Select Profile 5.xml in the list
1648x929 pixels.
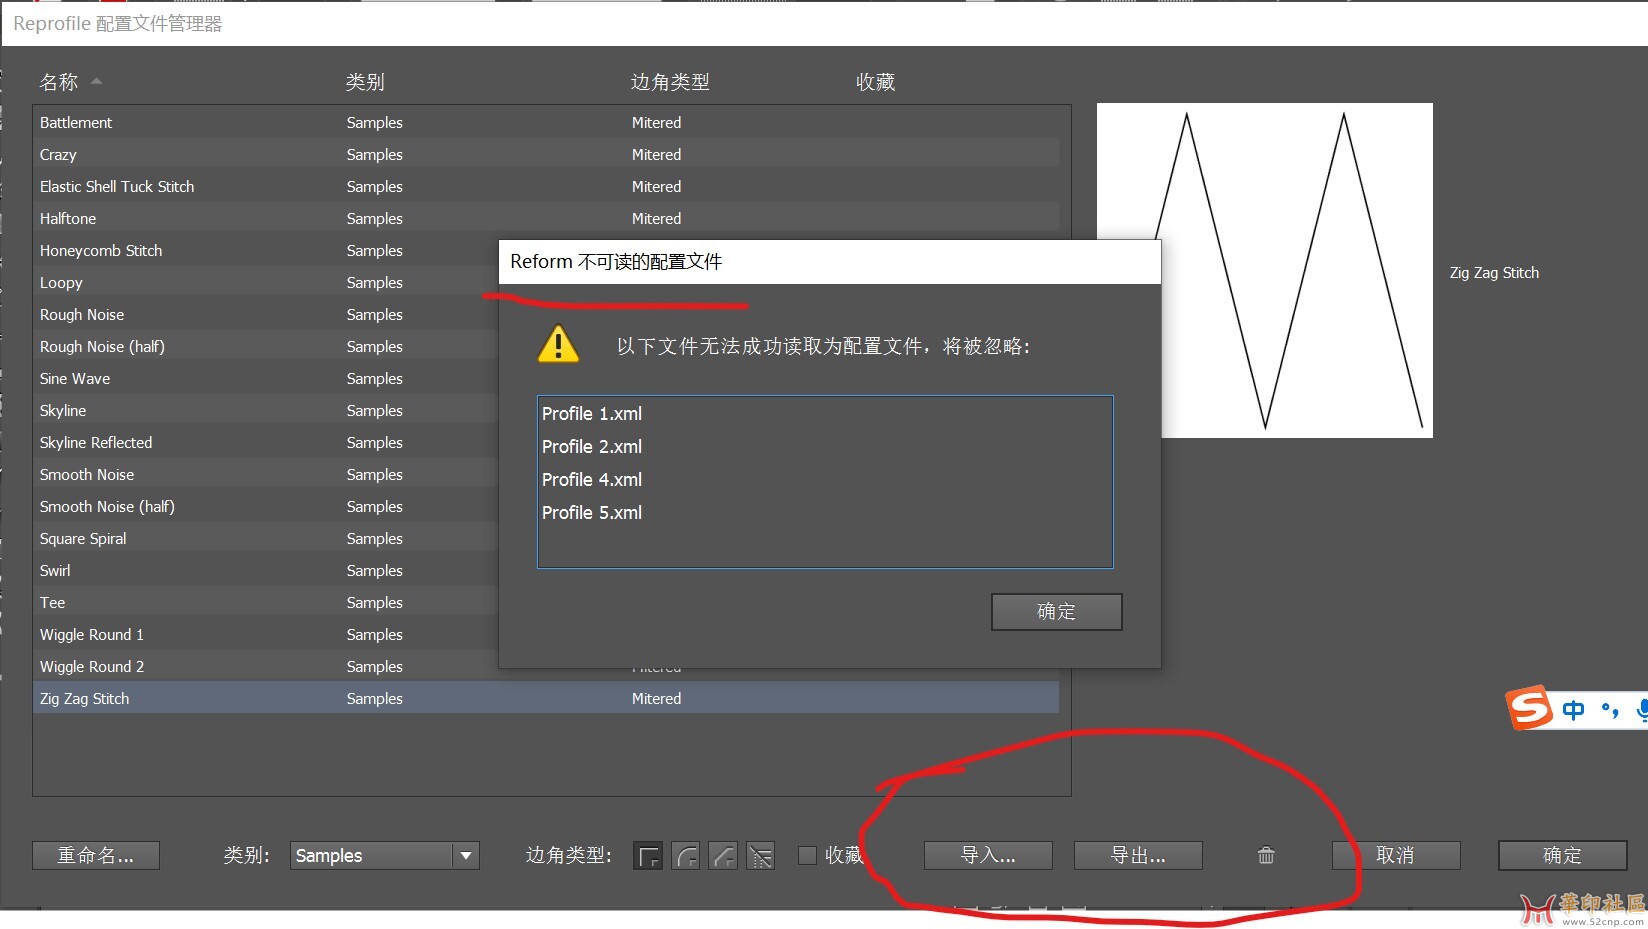tap(825, 513)
